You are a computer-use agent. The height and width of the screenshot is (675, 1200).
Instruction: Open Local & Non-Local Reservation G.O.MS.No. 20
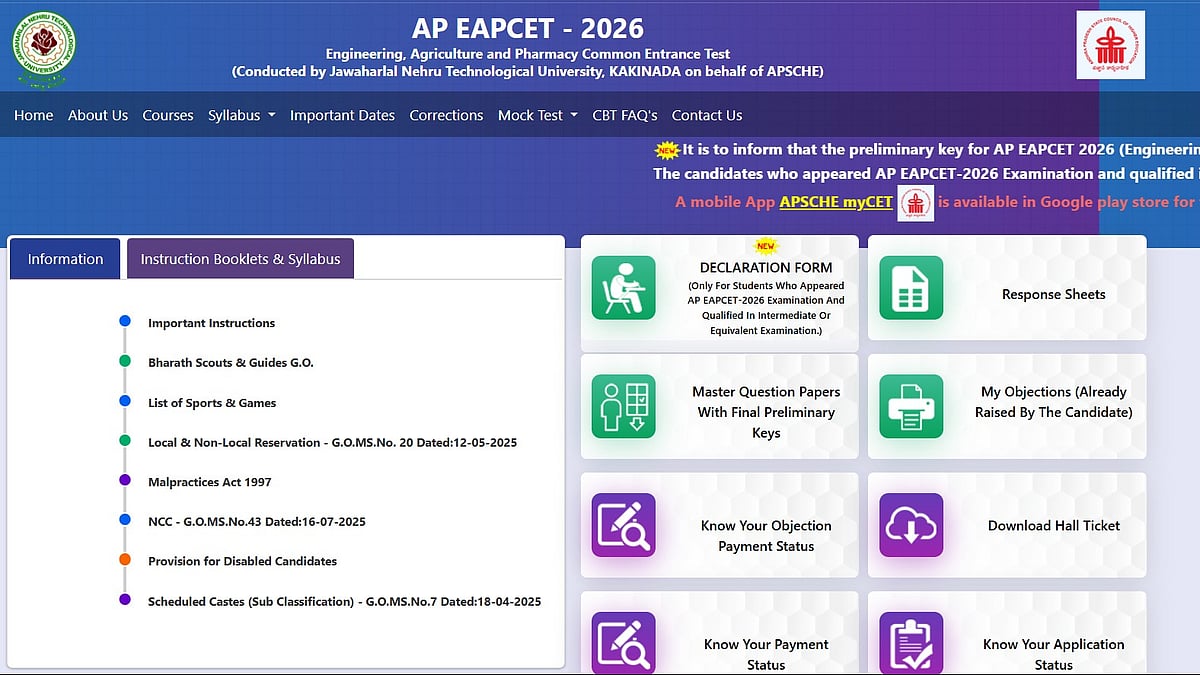(332, 442)
